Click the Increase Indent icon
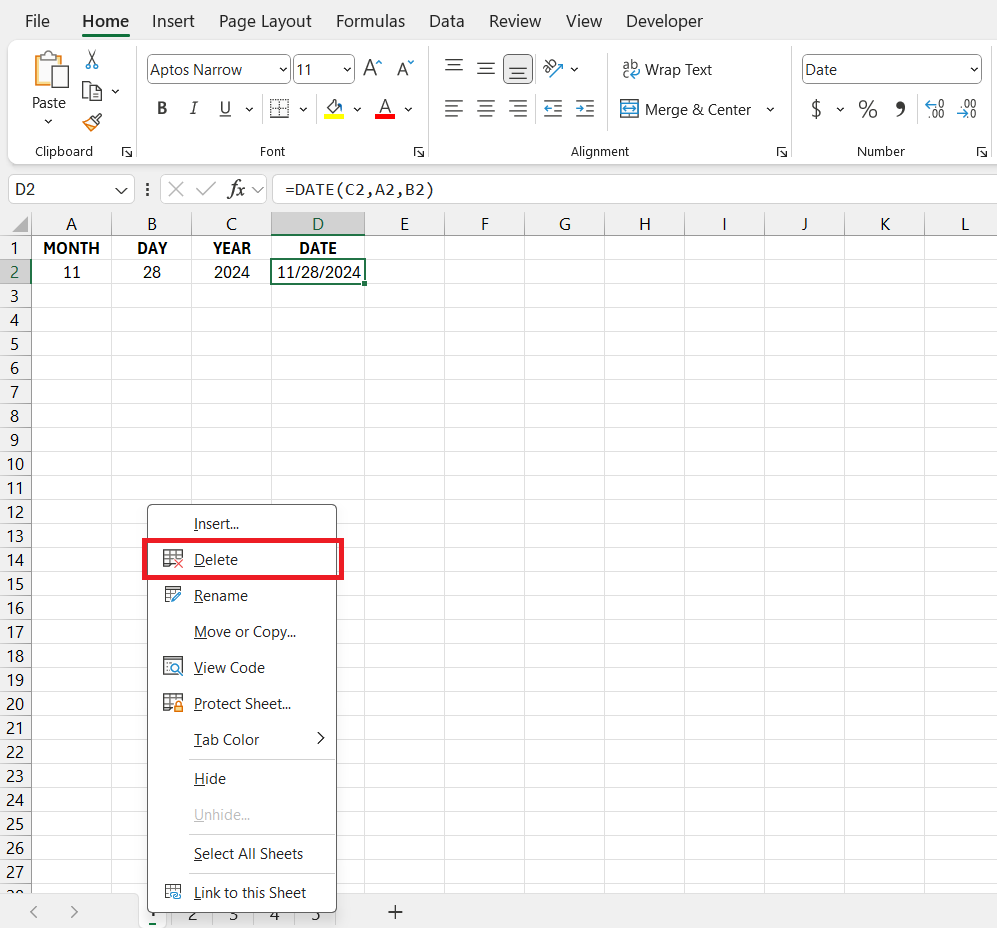Screen dimensions: 997x928 click(x=585, y=109)
